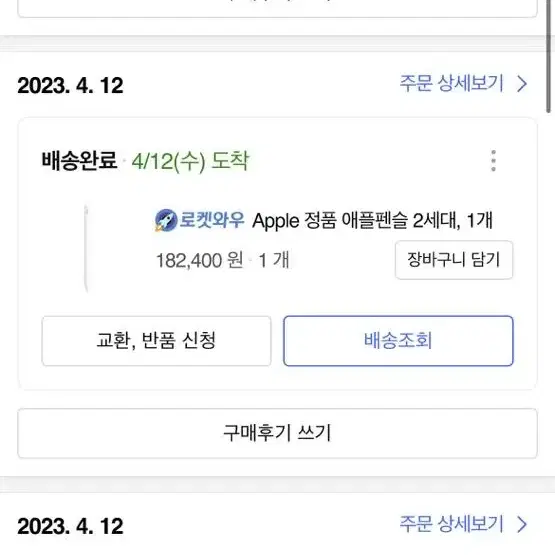Click the Rocket Wow rocket badge icon
The height and width of the screenshot is (555, 555).
coord(166,220)
